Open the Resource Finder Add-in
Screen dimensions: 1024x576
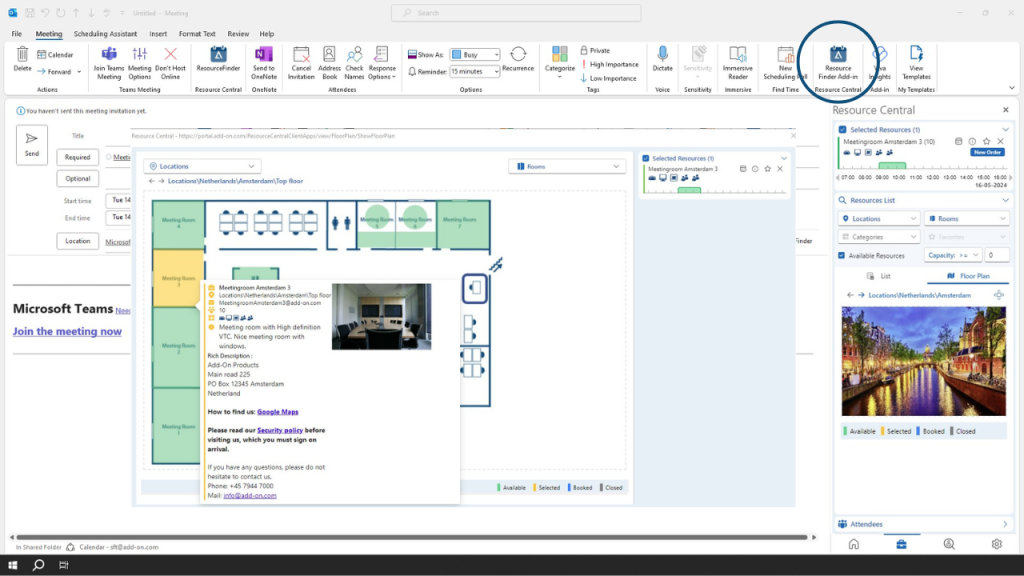click(x=838, y=60)
